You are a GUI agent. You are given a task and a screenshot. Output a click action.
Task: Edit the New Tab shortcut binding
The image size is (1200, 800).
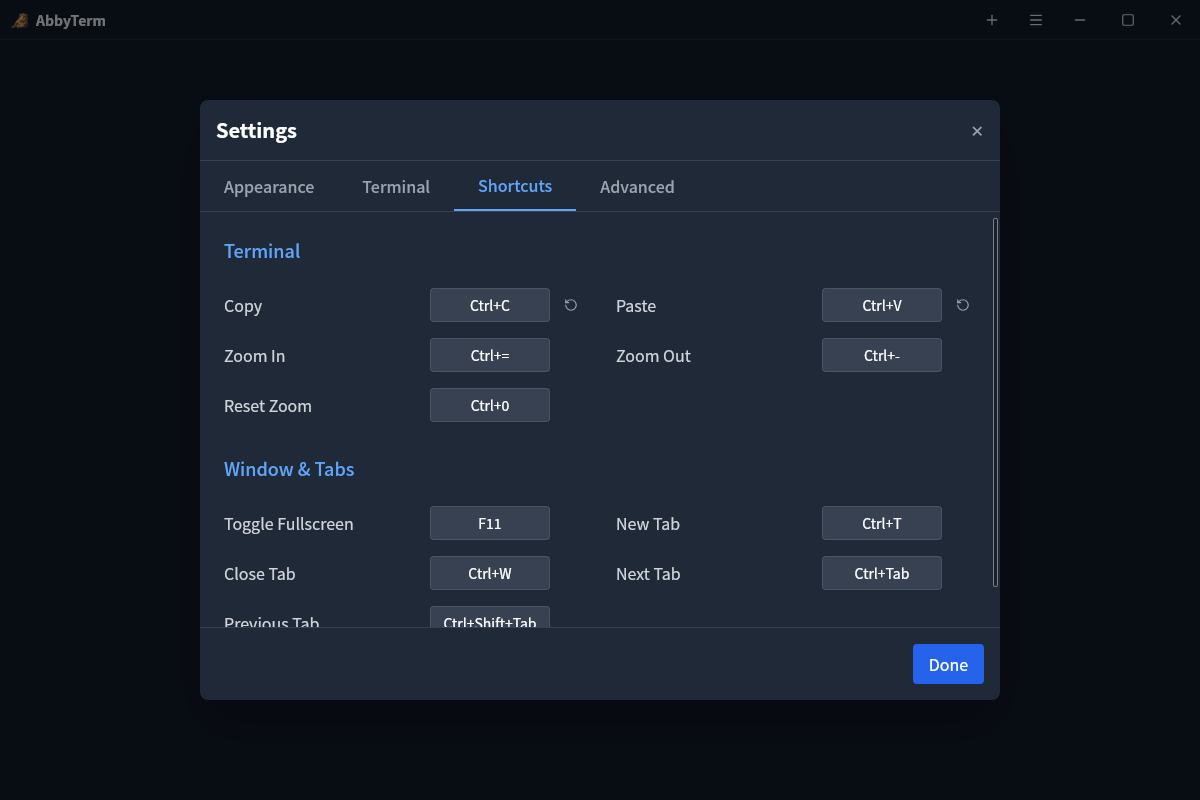click(x=881, y=523)
